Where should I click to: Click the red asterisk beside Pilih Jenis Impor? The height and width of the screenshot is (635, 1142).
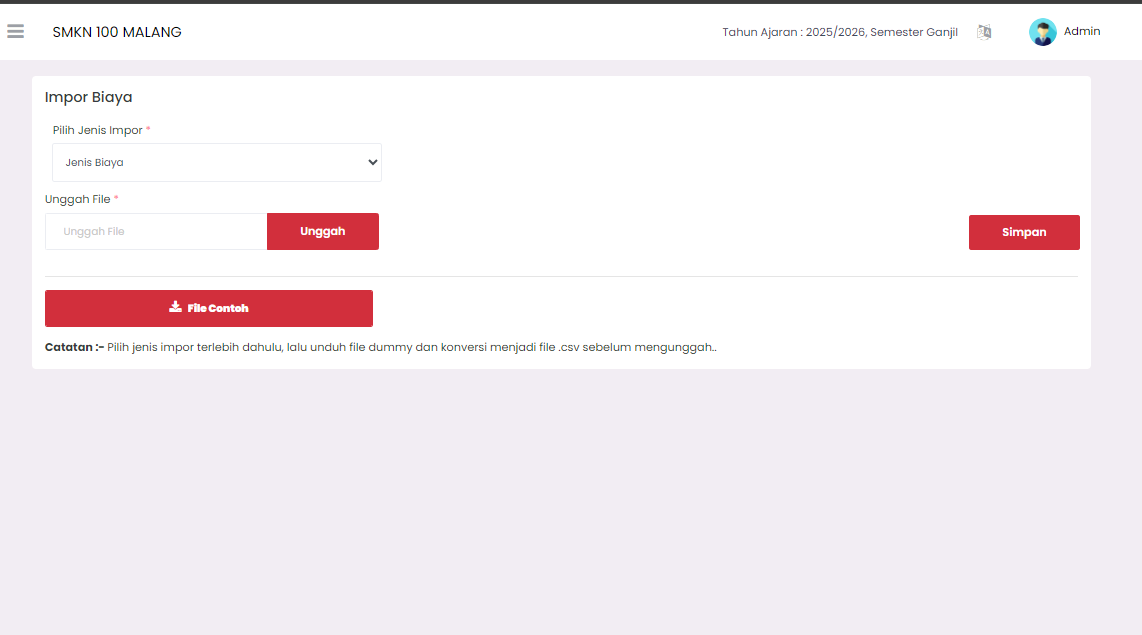[149, 130]
